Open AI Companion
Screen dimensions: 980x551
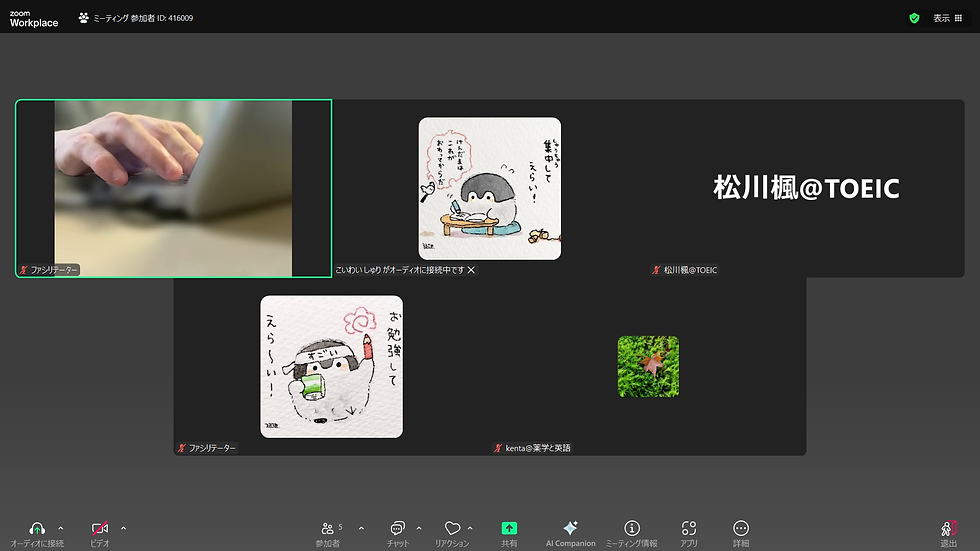(571, 534)
